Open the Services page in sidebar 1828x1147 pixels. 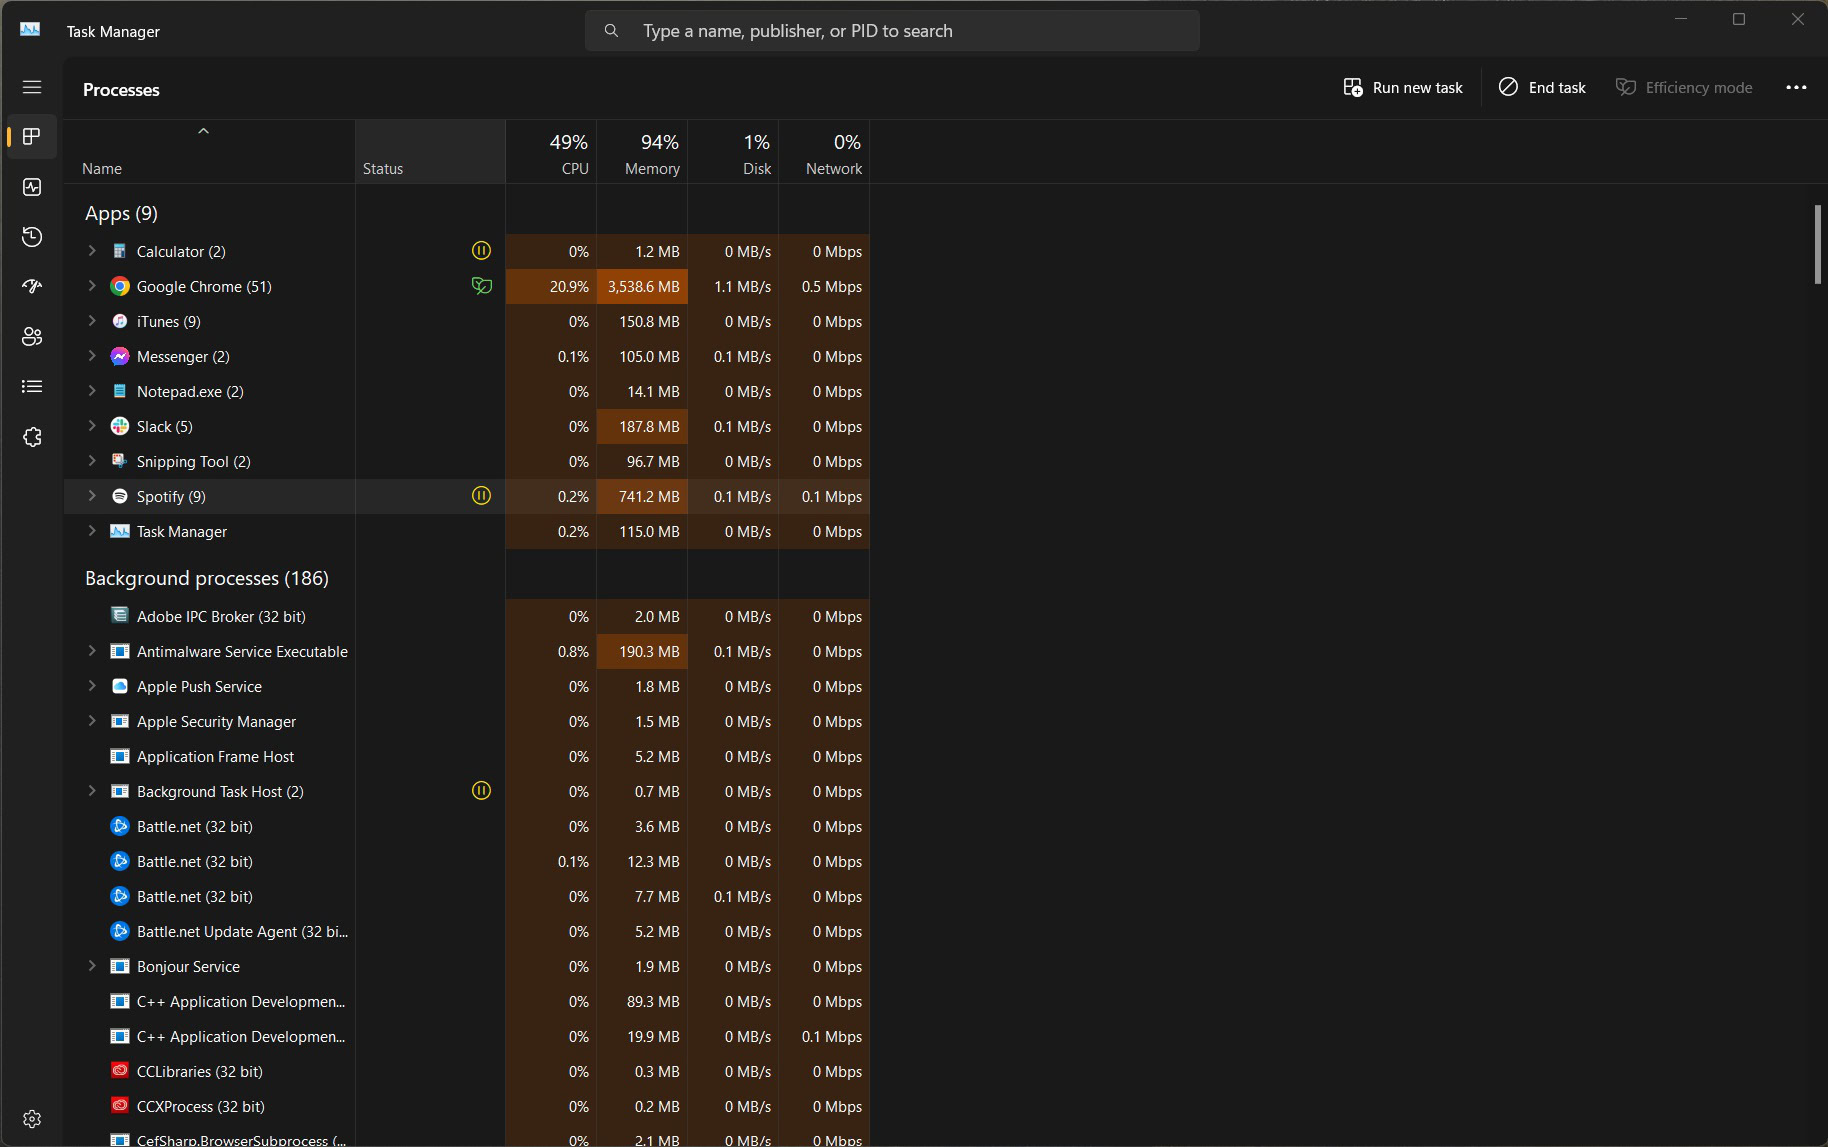(32, 437)
